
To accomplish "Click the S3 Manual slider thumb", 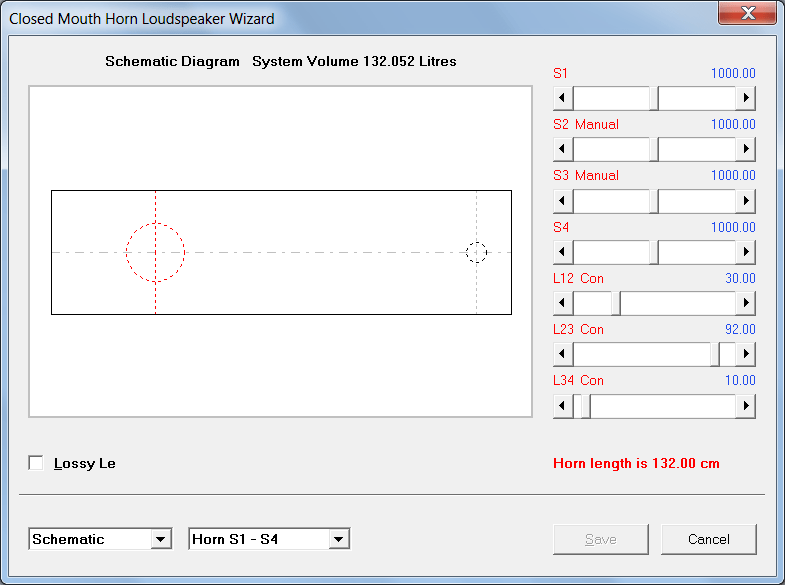I will [x=654, y=200].
